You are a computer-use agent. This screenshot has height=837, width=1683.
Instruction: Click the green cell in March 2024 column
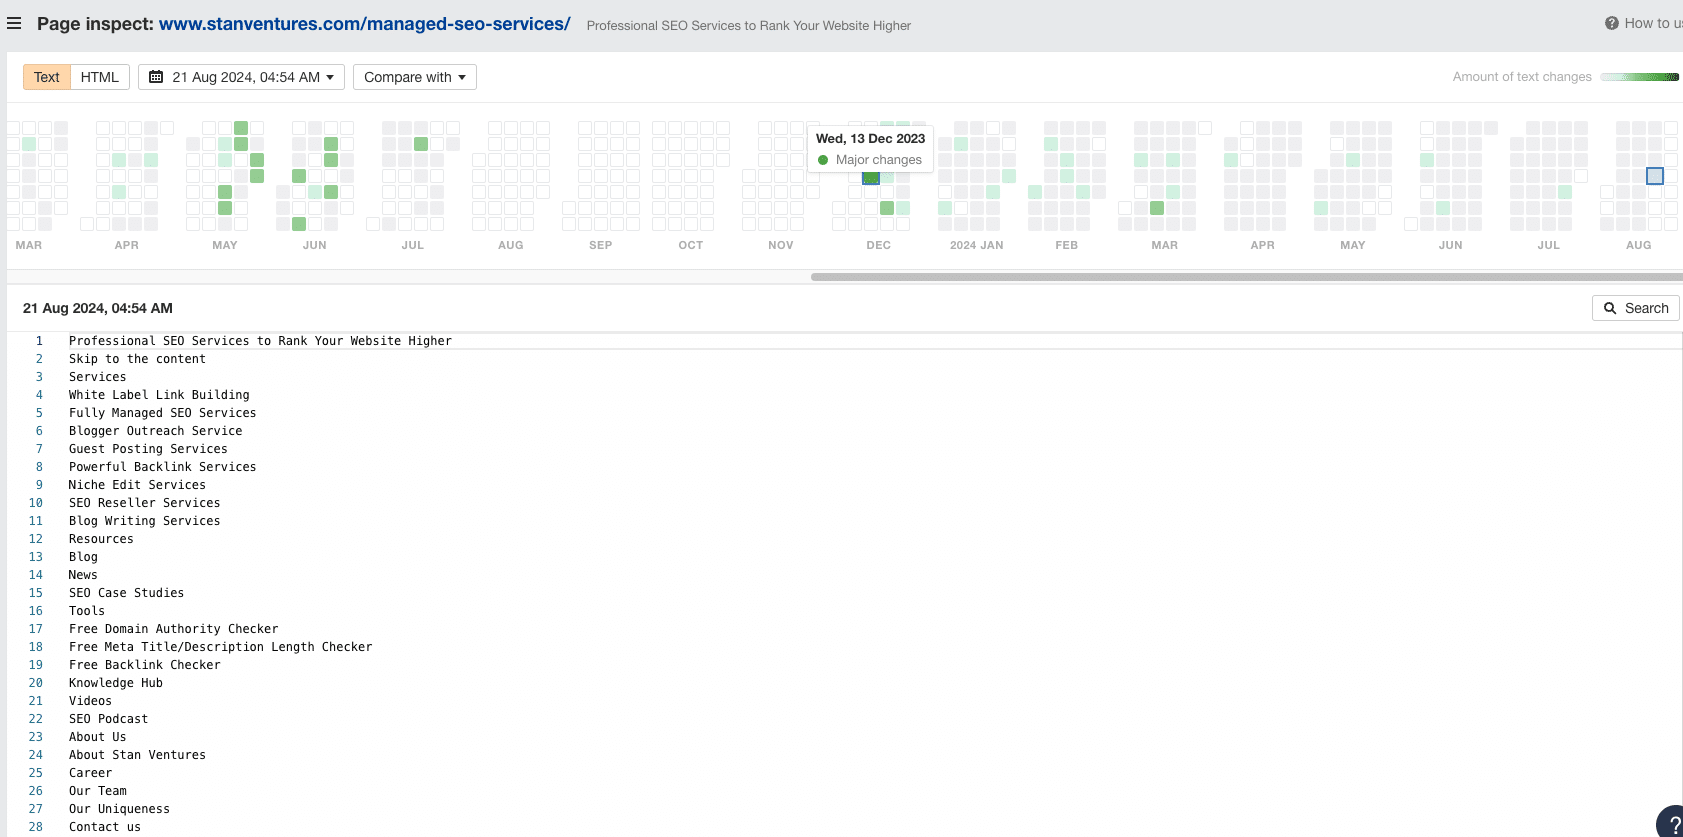[x=1157, y=208]
